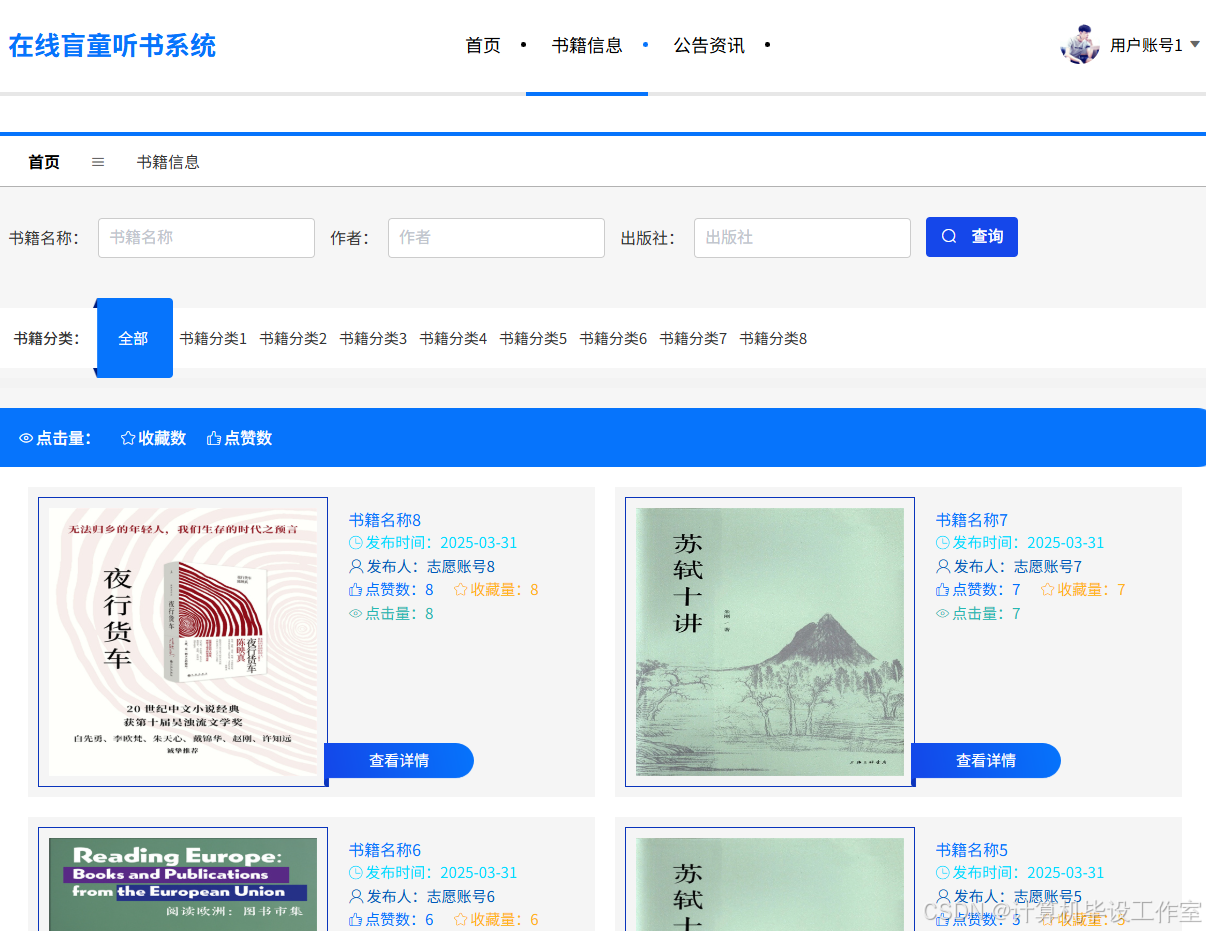Screen dimensions: 1206x931
Task: Click 查看详情 for 书籍名称7
Action: [x=986, y=760]
